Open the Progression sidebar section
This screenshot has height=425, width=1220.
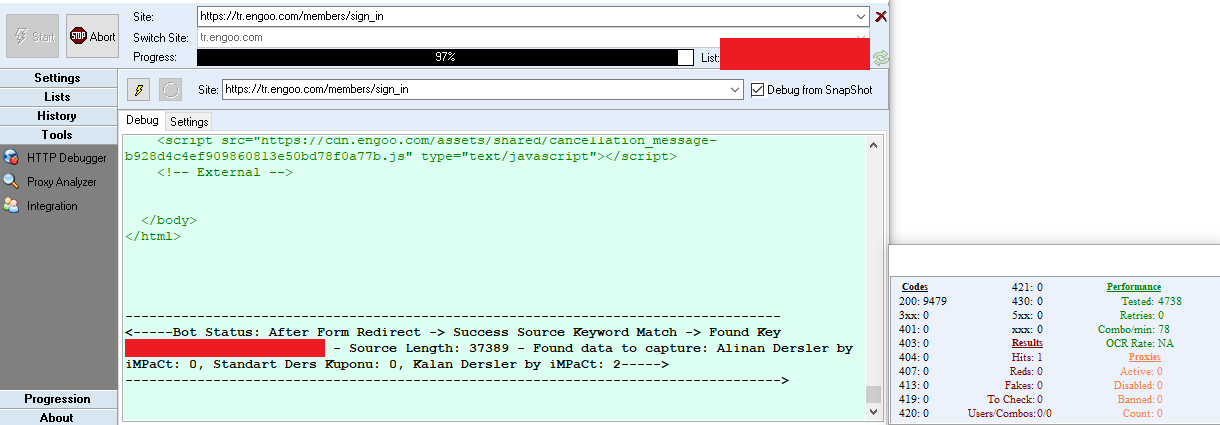(x=57, y=399)
